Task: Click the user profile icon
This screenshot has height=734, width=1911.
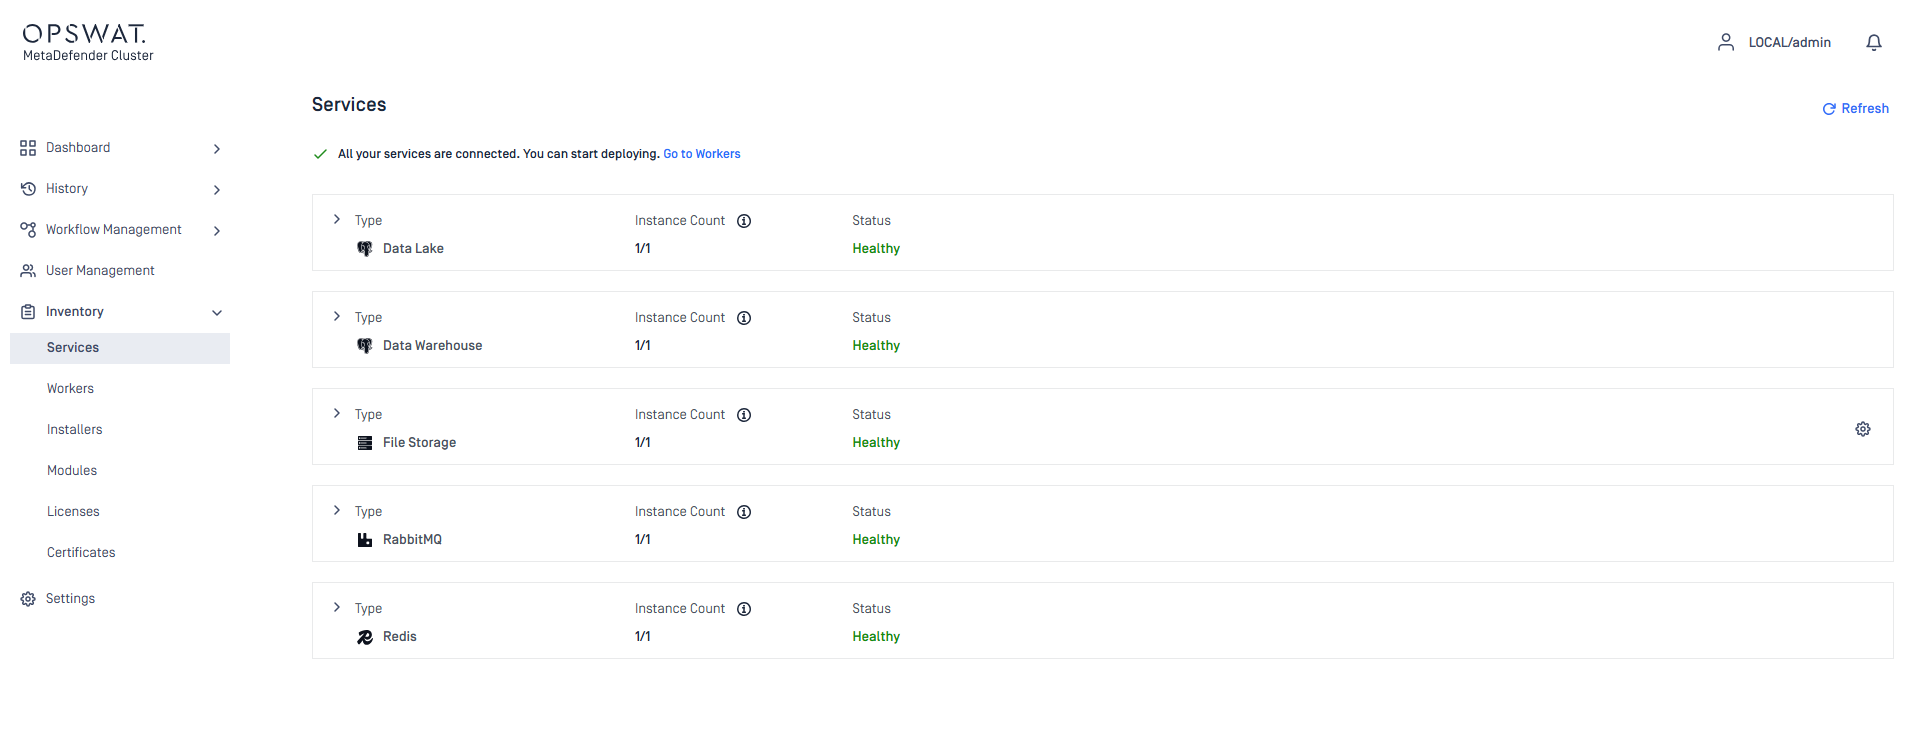Action: pos(1725,42)
